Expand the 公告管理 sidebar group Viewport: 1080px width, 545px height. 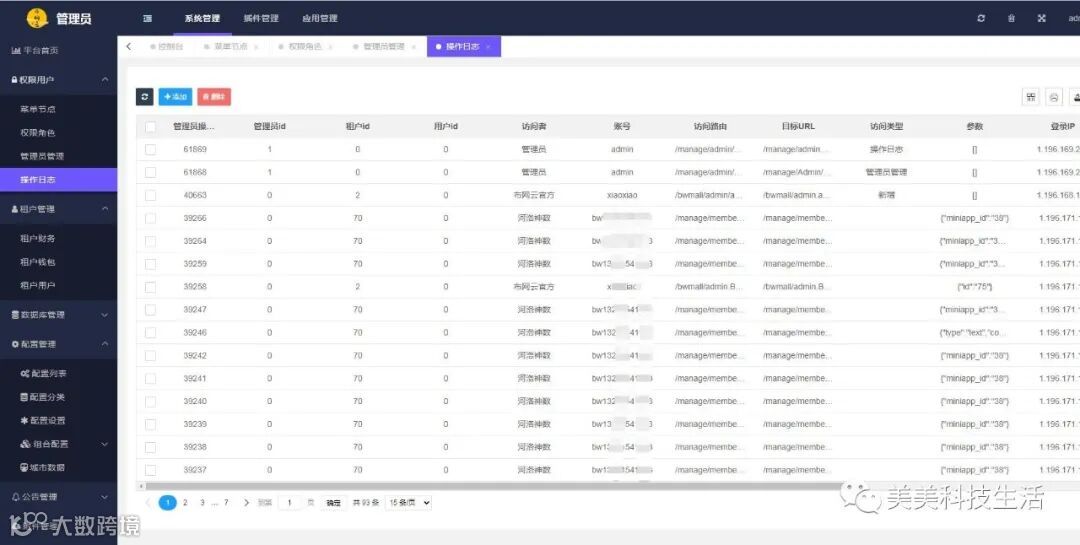point(59,497)
